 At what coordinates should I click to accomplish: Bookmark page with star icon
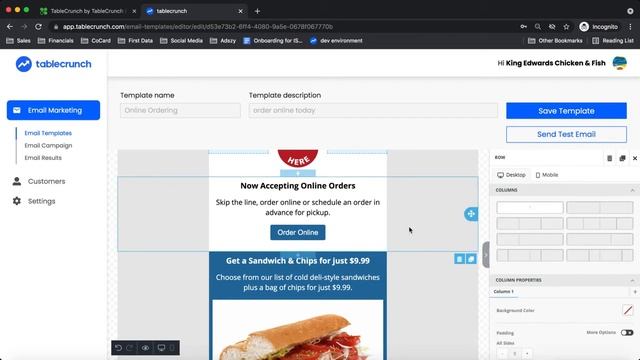tap(566, 27)
